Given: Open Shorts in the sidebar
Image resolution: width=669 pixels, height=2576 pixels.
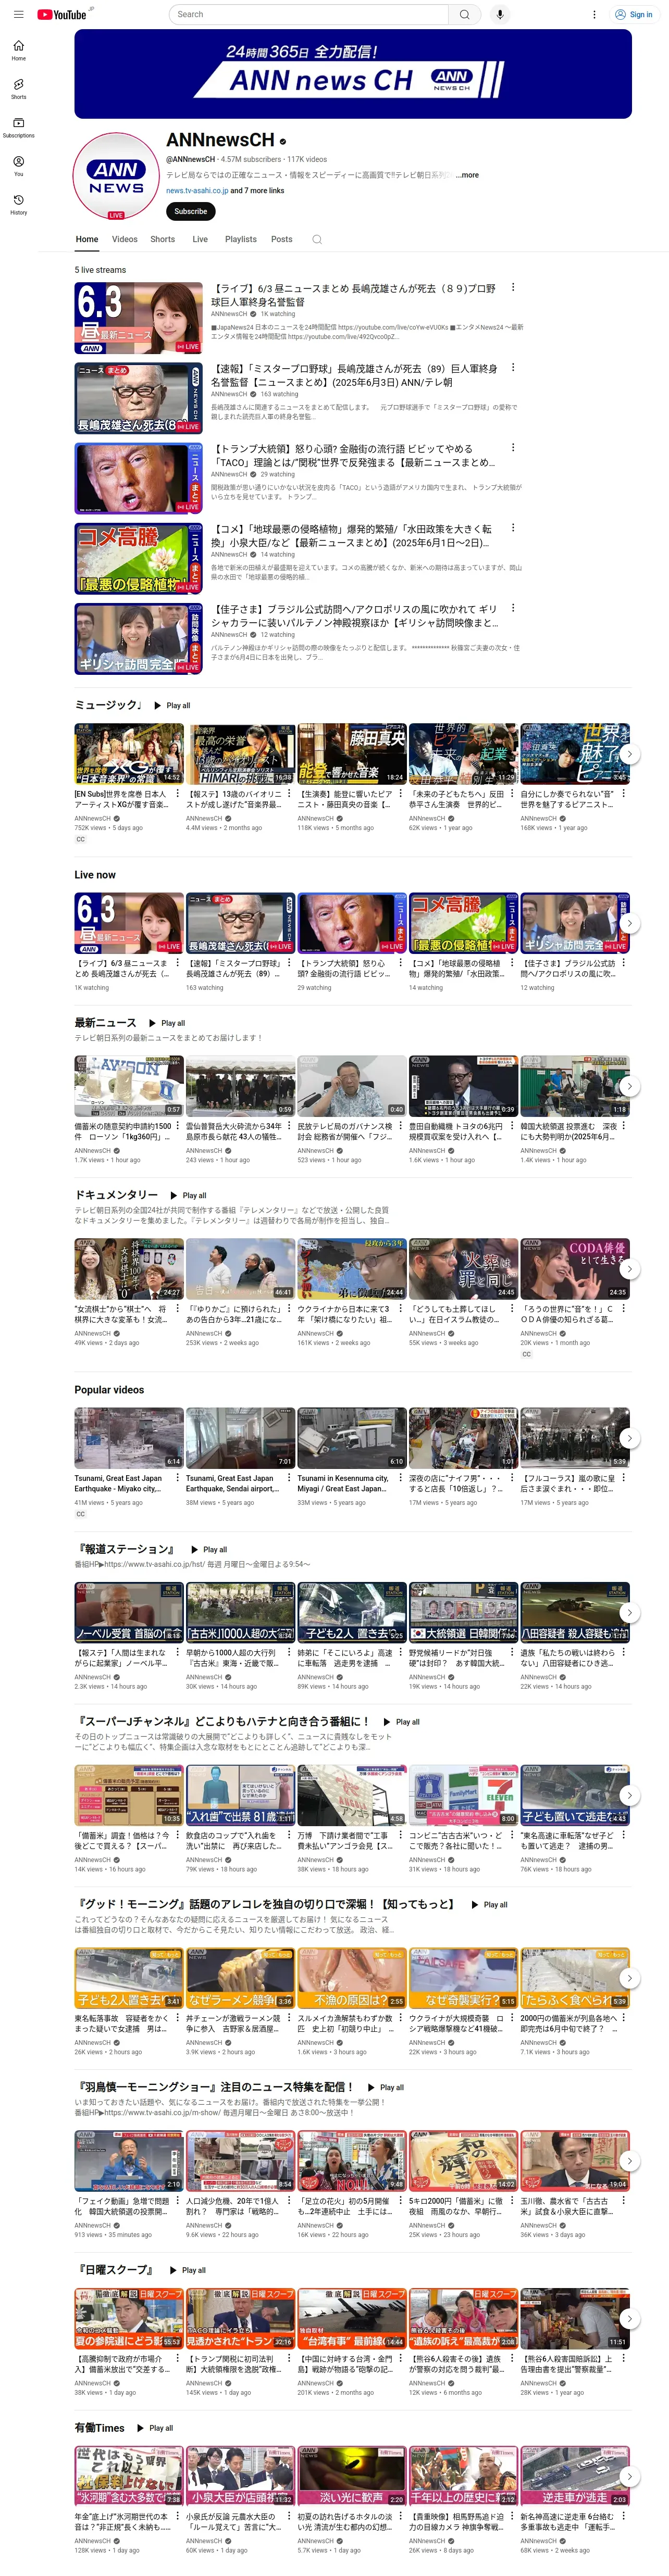Looking at the screenshot, I should click(x=18, y=89).
